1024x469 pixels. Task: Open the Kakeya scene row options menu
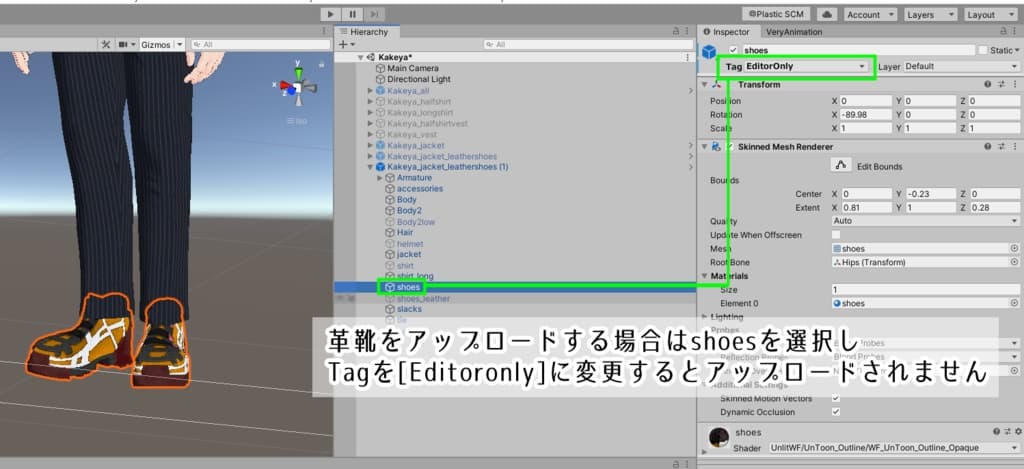[x=687, y=57]
